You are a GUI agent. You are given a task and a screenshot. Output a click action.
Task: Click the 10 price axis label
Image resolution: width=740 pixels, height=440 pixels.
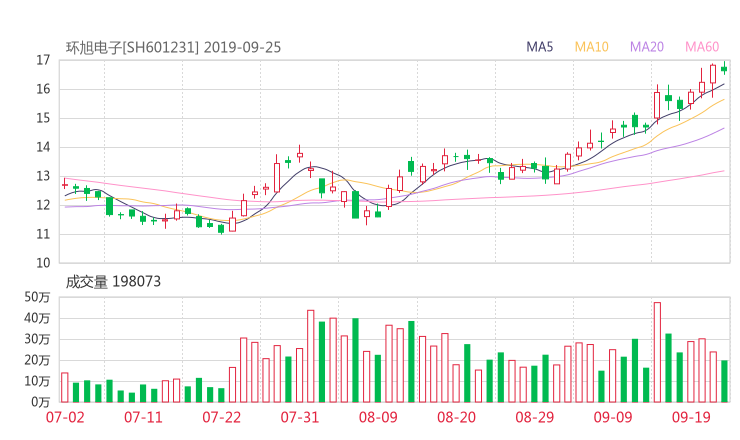tap(43, 263)
